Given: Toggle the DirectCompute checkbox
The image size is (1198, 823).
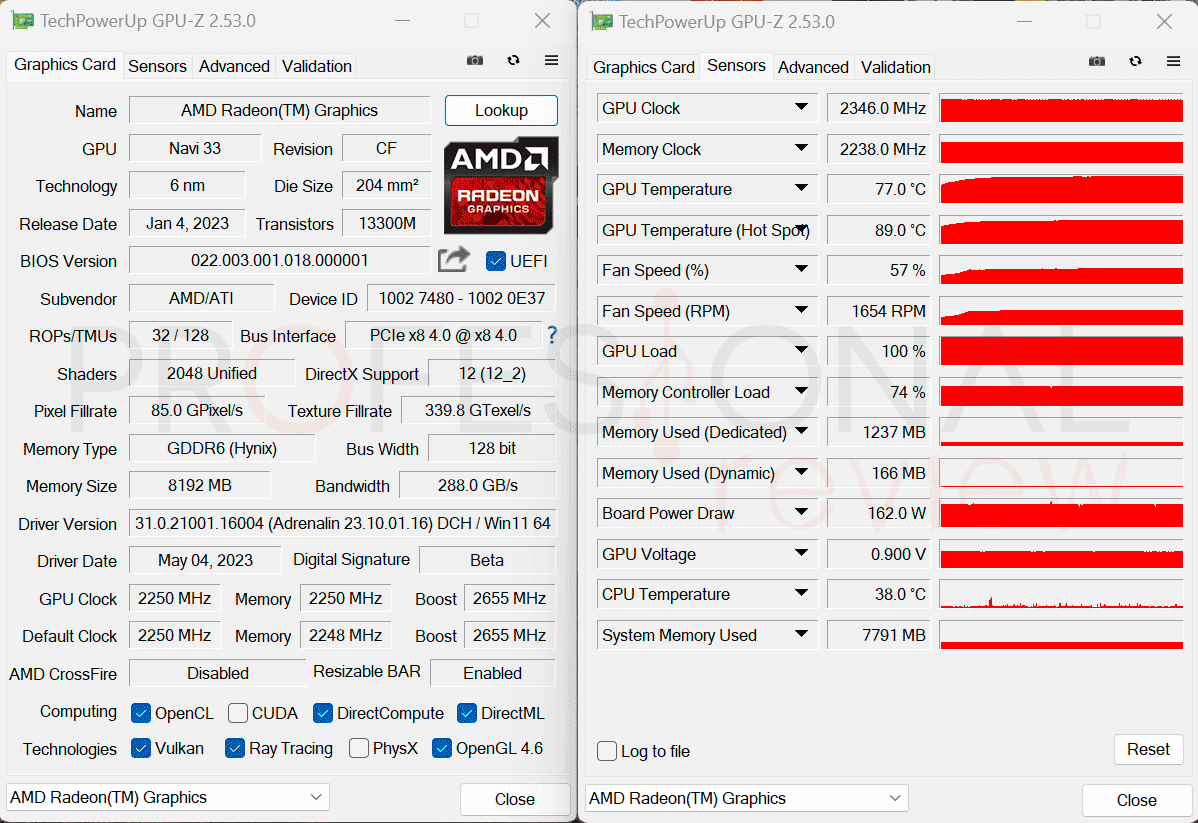Looking at the screenshot, I should (322, 713).
